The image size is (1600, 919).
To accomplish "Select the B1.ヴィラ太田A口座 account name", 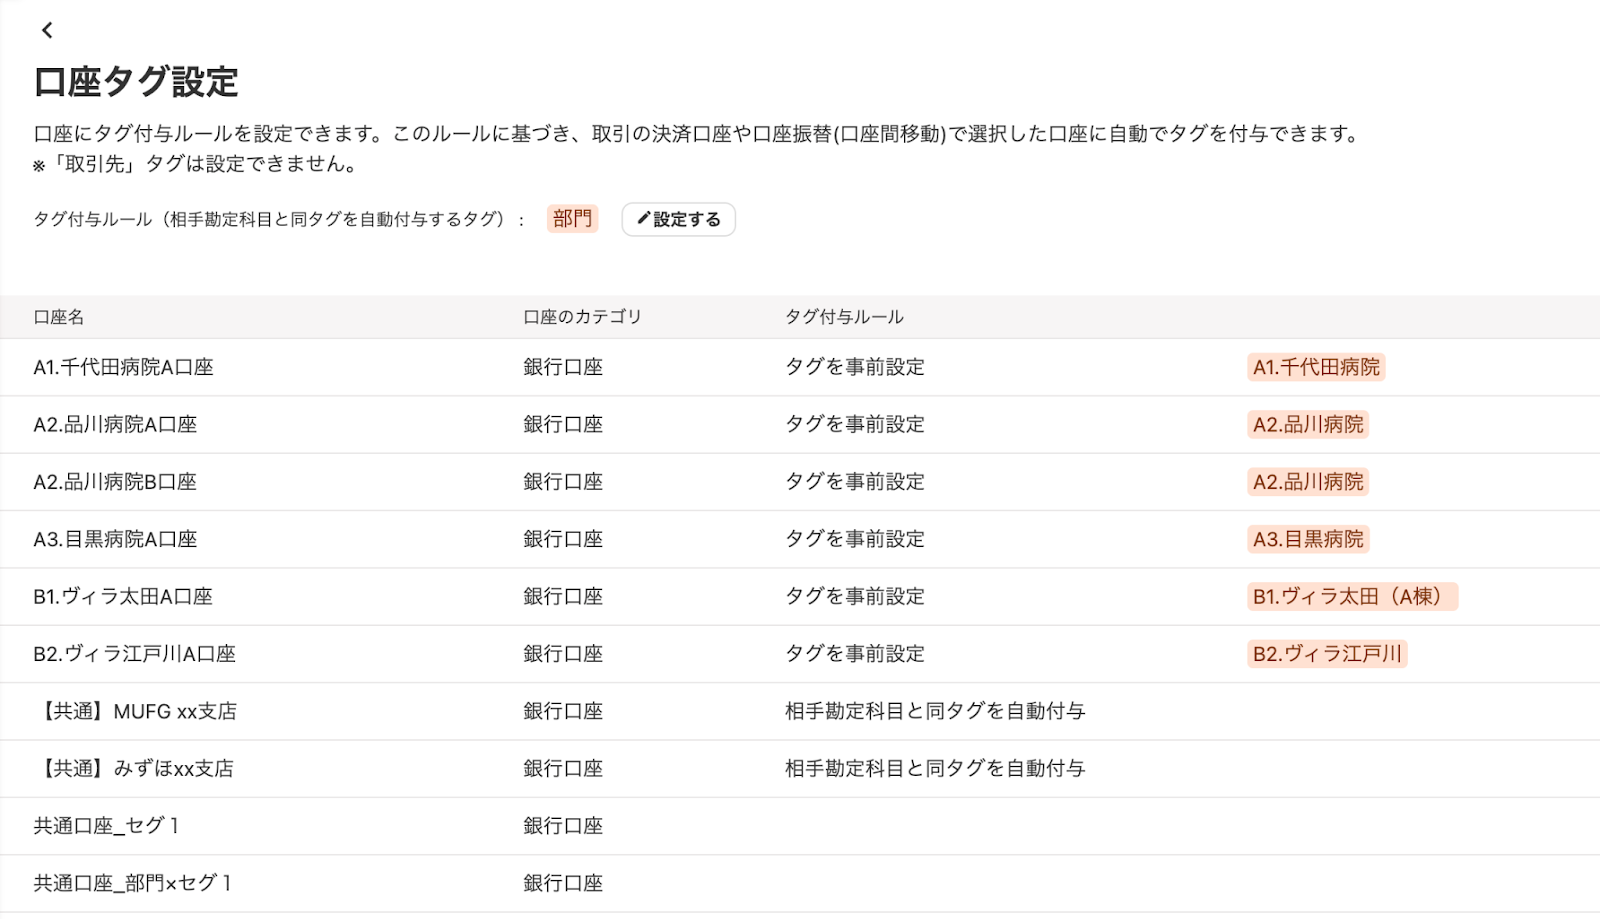I will coord(123,596).
